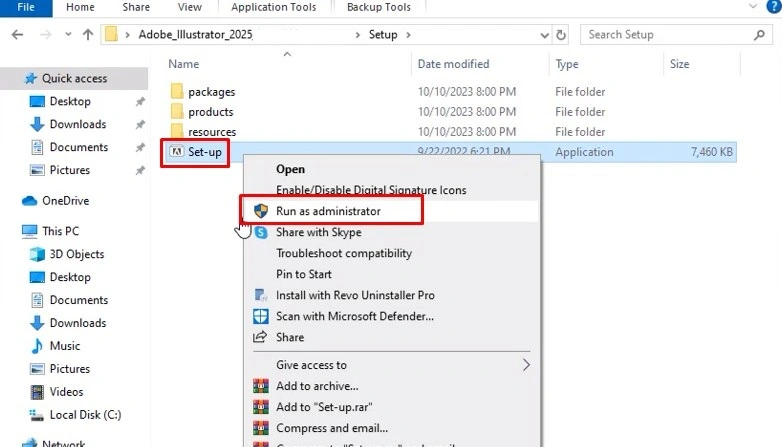Select the Backup Tools tab
Screen dimensions: 782x447
pos(379,7)
